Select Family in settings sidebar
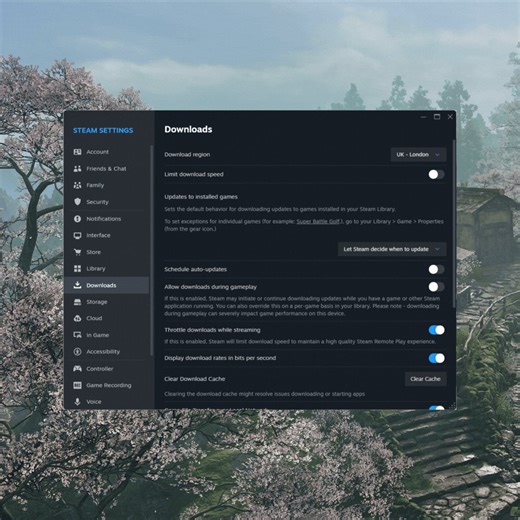This screenshot has width=520, height=520. coord(107,185)
